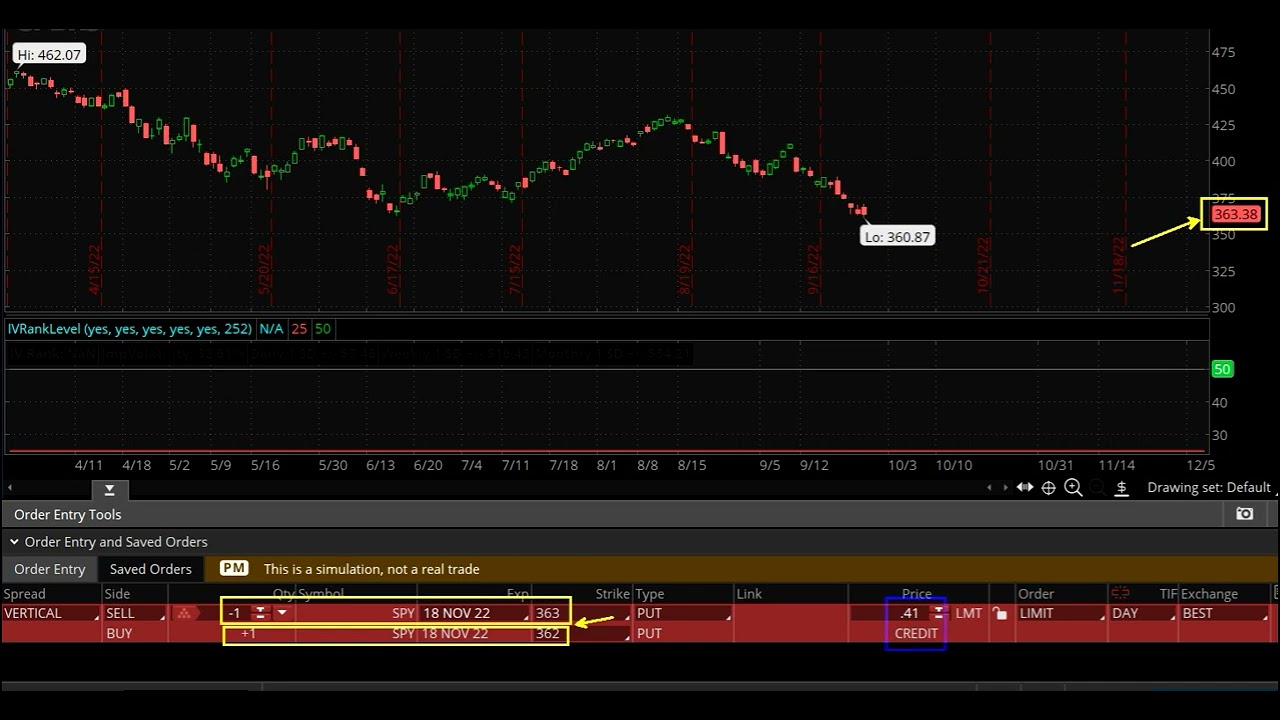Collapse Order Entry and Saved Orders section
The height and width of the screenshot is (720, 1280).
(x=14, y=542)
